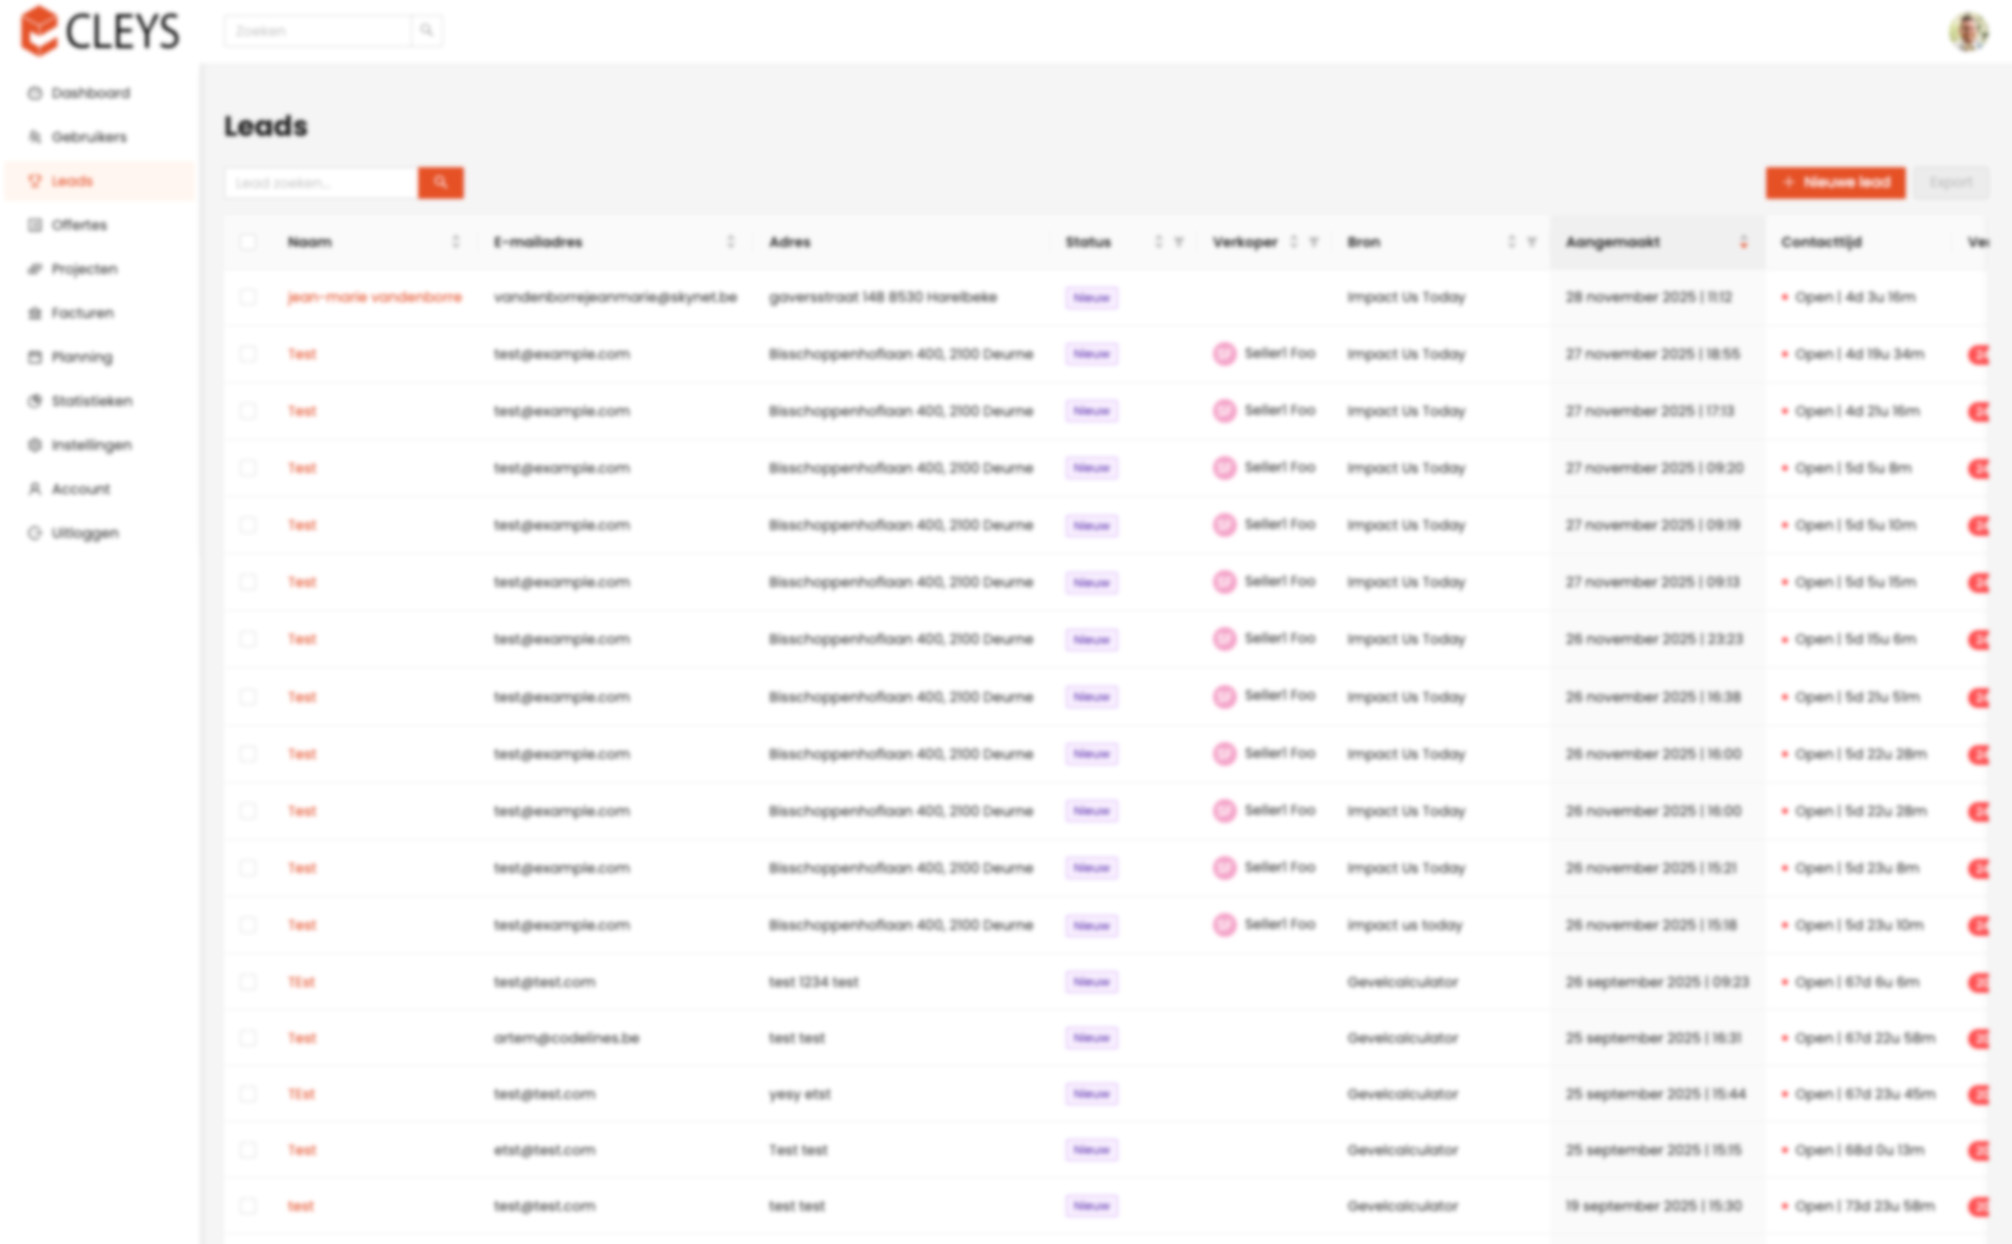Select the checkbox on the artem@codelines.be row

click(x=248, y=1038)
